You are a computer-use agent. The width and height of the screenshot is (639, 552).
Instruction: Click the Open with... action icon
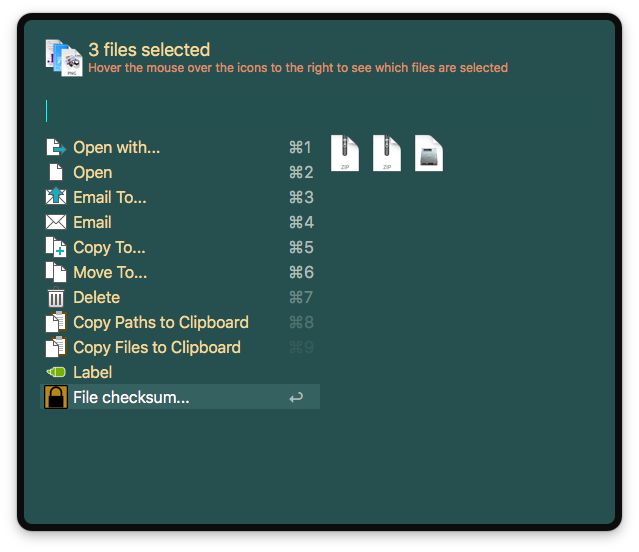coord(56,148)
